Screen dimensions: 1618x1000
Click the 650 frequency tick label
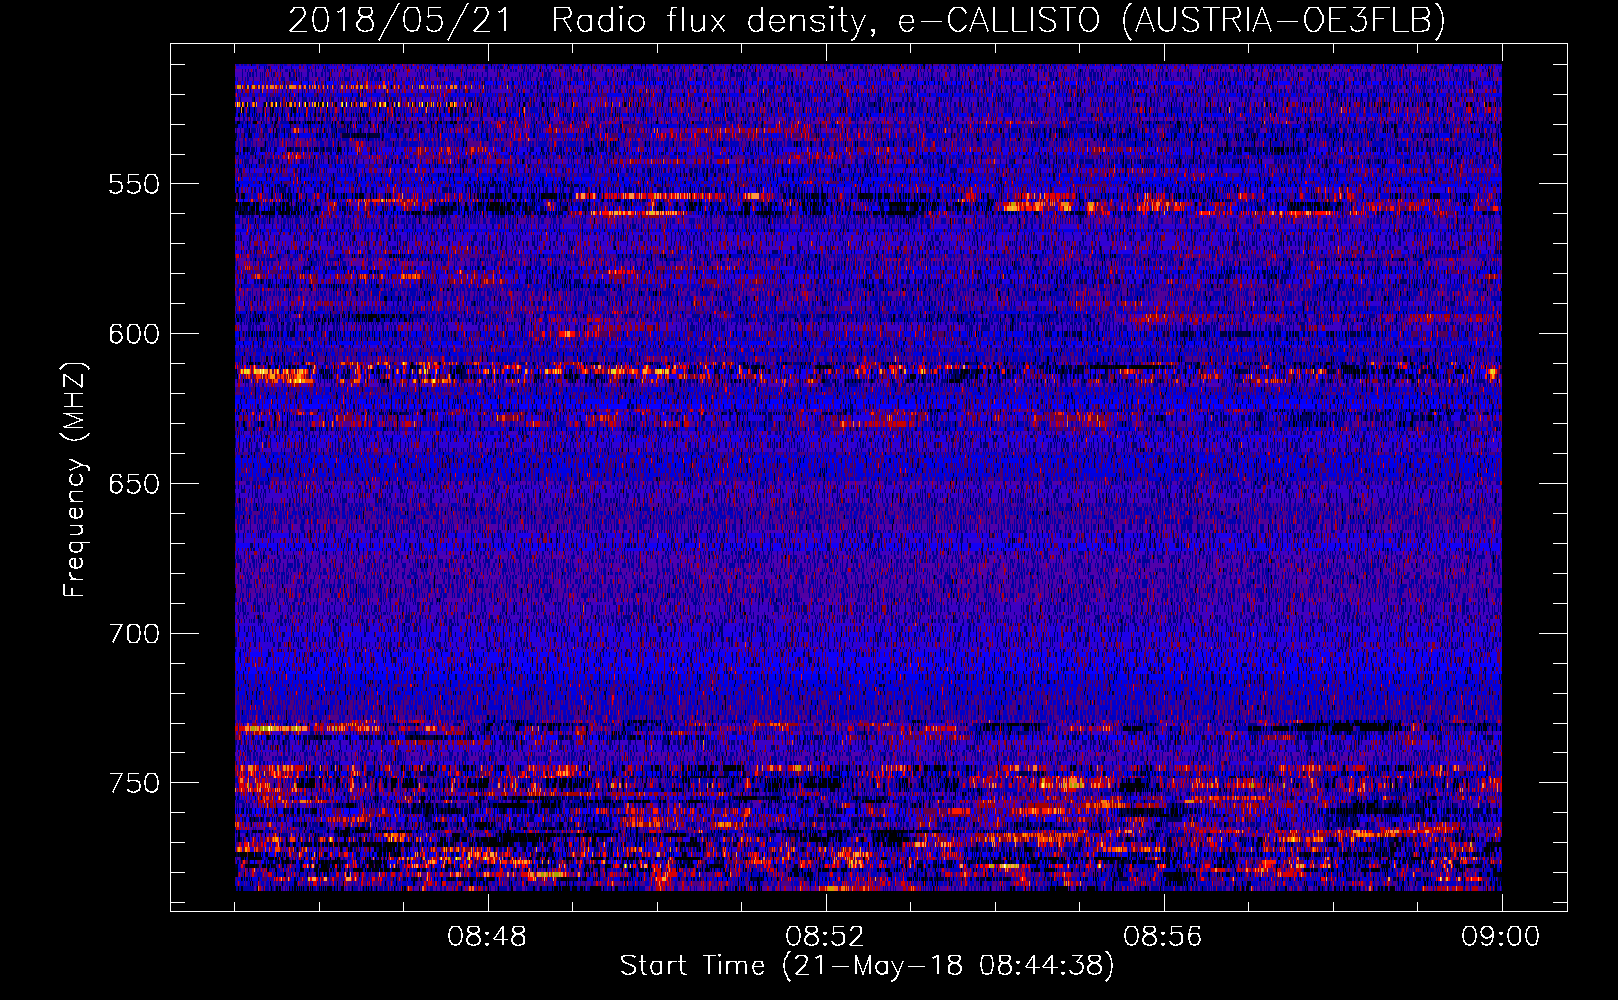[133, 484]
